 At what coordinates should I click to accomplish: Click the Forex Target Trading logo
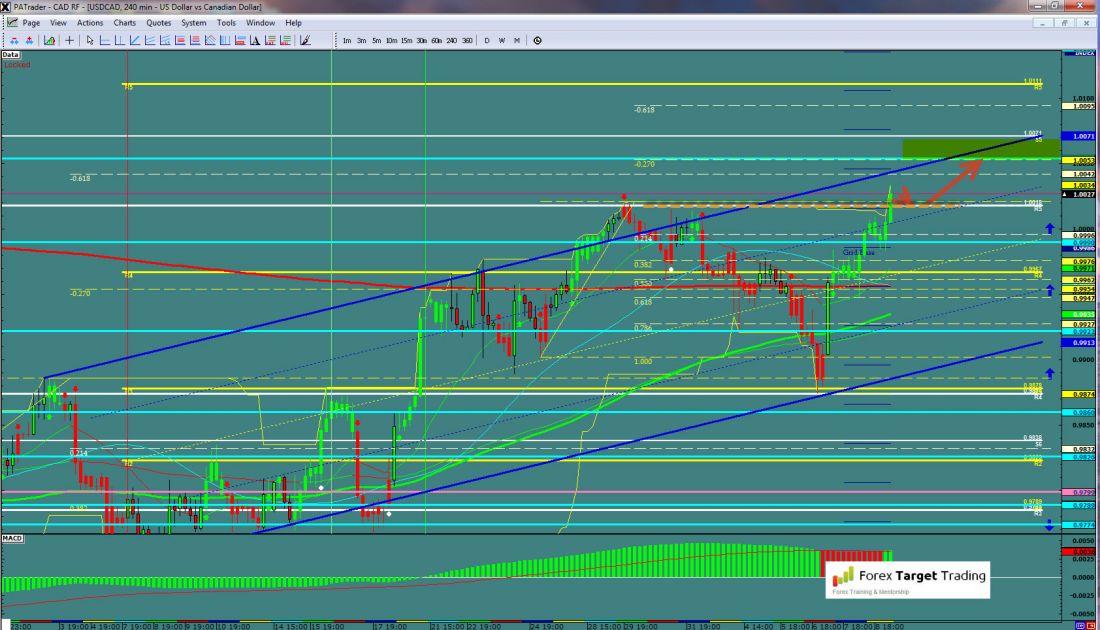908,578
